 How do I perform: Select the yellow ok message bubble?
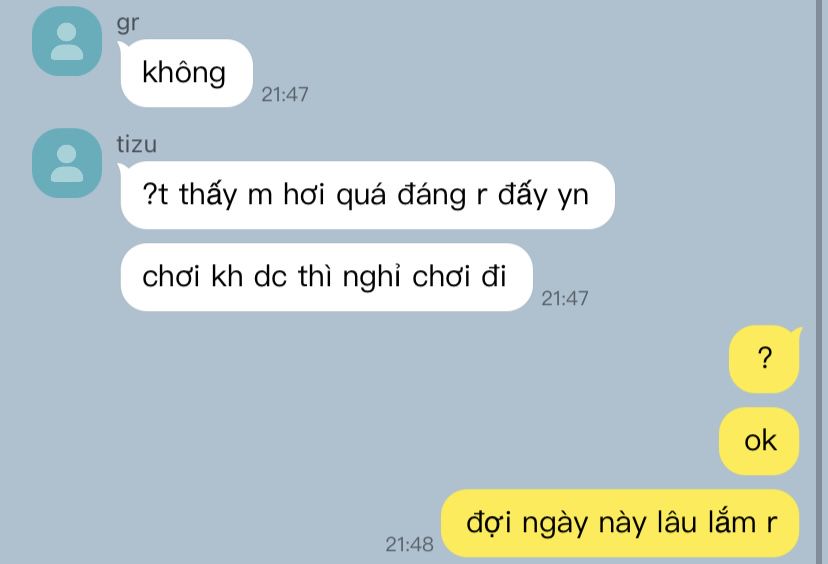(759, 441)
